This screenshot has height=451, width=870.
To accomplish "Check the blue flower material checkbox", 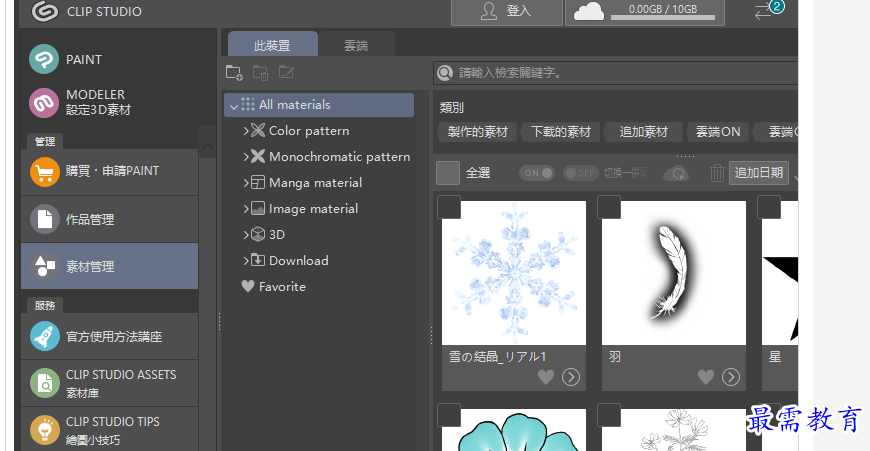I will coord(449,415).
